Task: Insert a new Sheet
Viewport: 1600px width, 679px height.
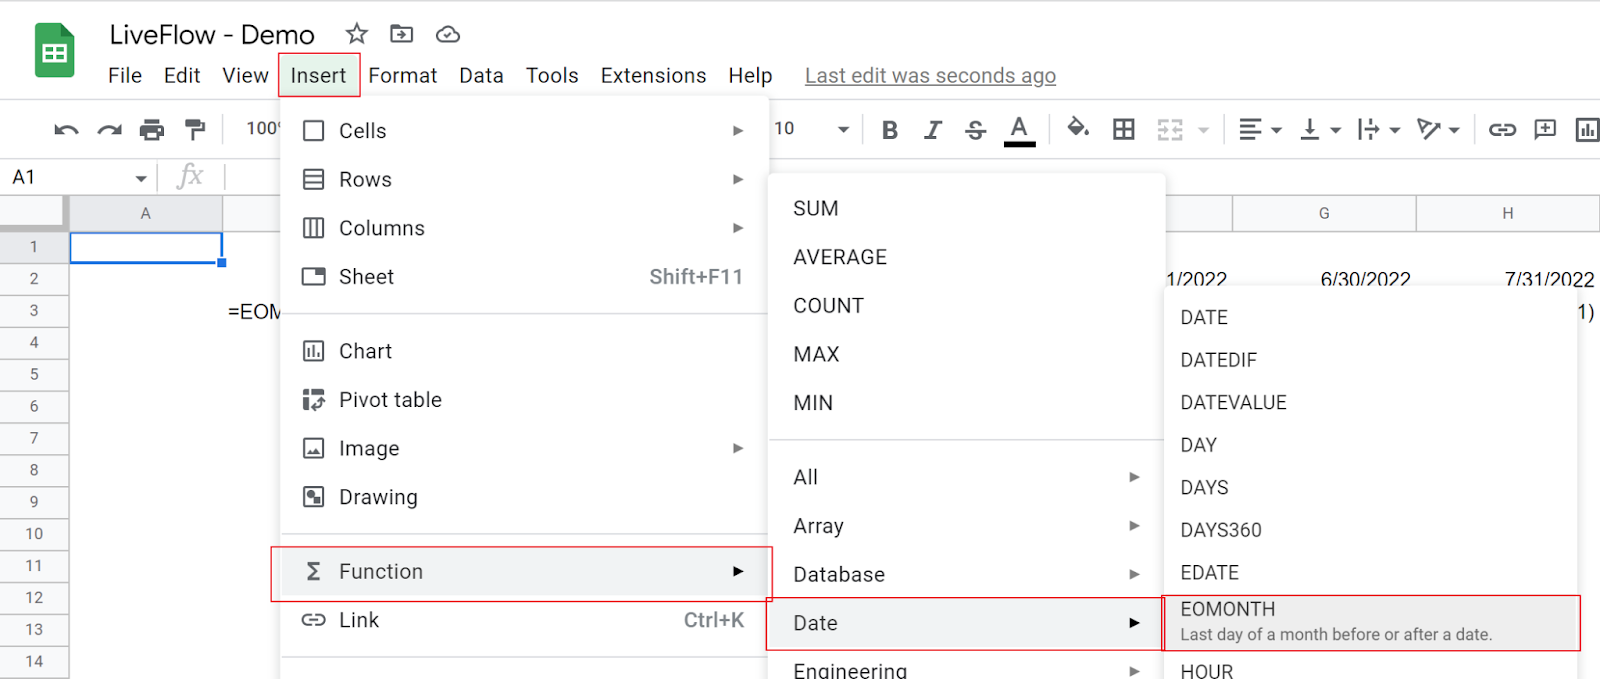Action: pyautogui.click(x=524, y=277)
